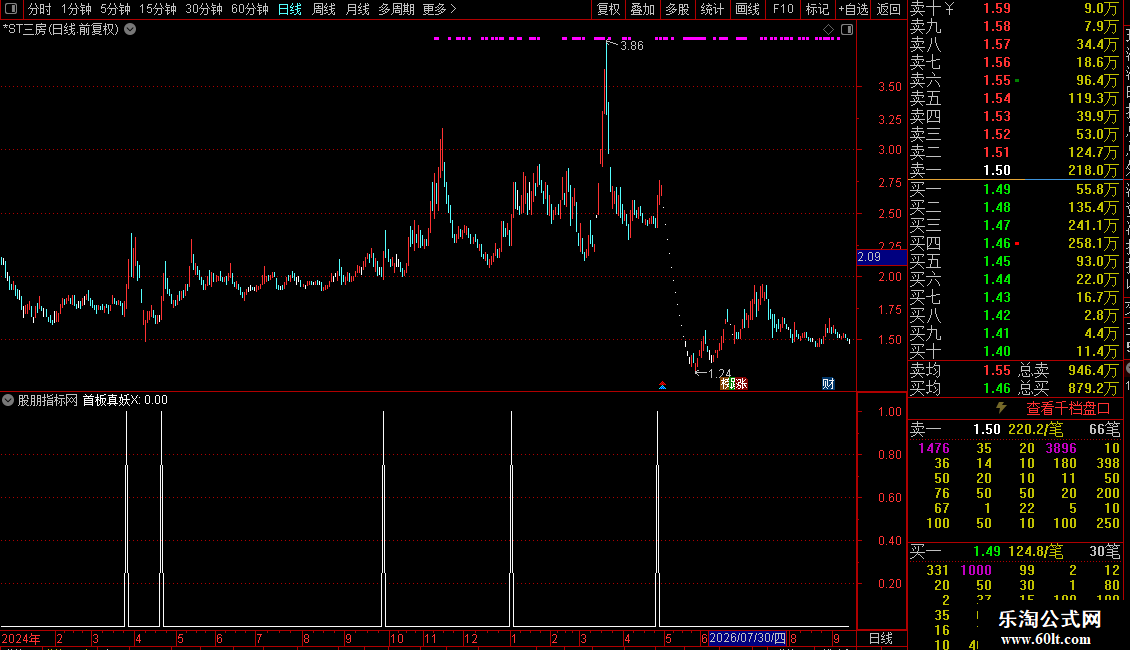The image size is (1130, 650).
Task: Click the 日线 label at chart bottom-right
Action: 881,638
